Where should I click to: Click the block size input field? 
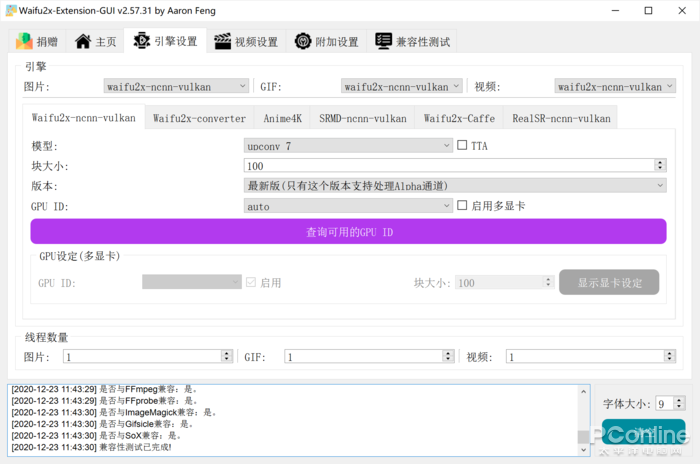pyautogui.click(x=448, y=166)
